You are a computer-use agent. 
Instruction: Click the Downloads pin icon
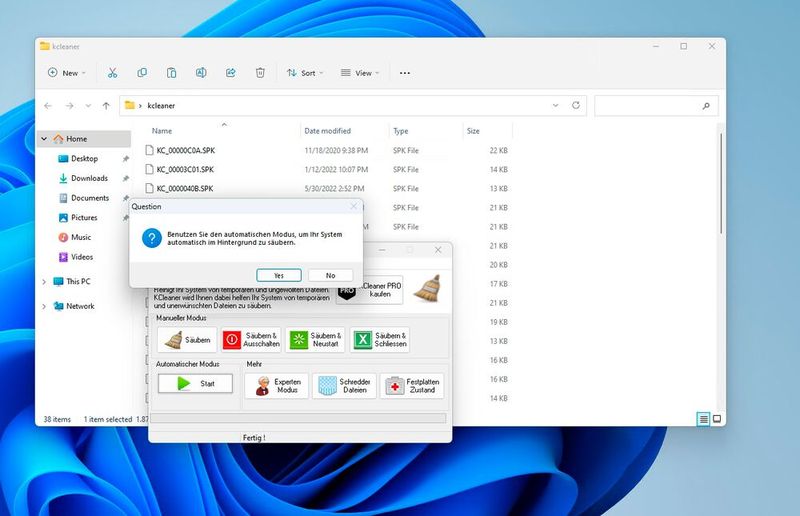point(126,178)
